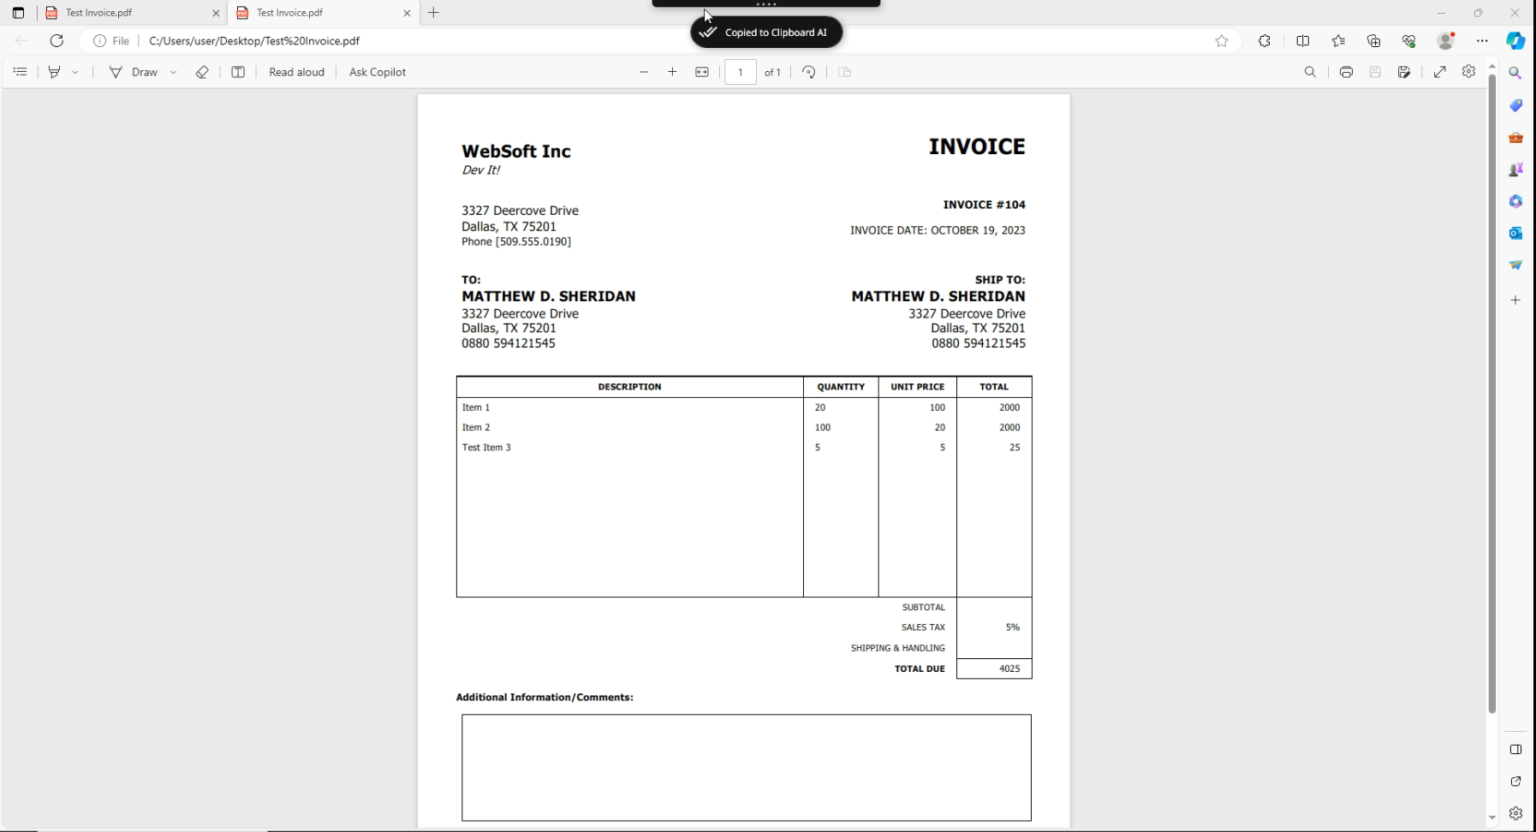Click the page number input box
The image size is (1536, 832).
(740, 72)
